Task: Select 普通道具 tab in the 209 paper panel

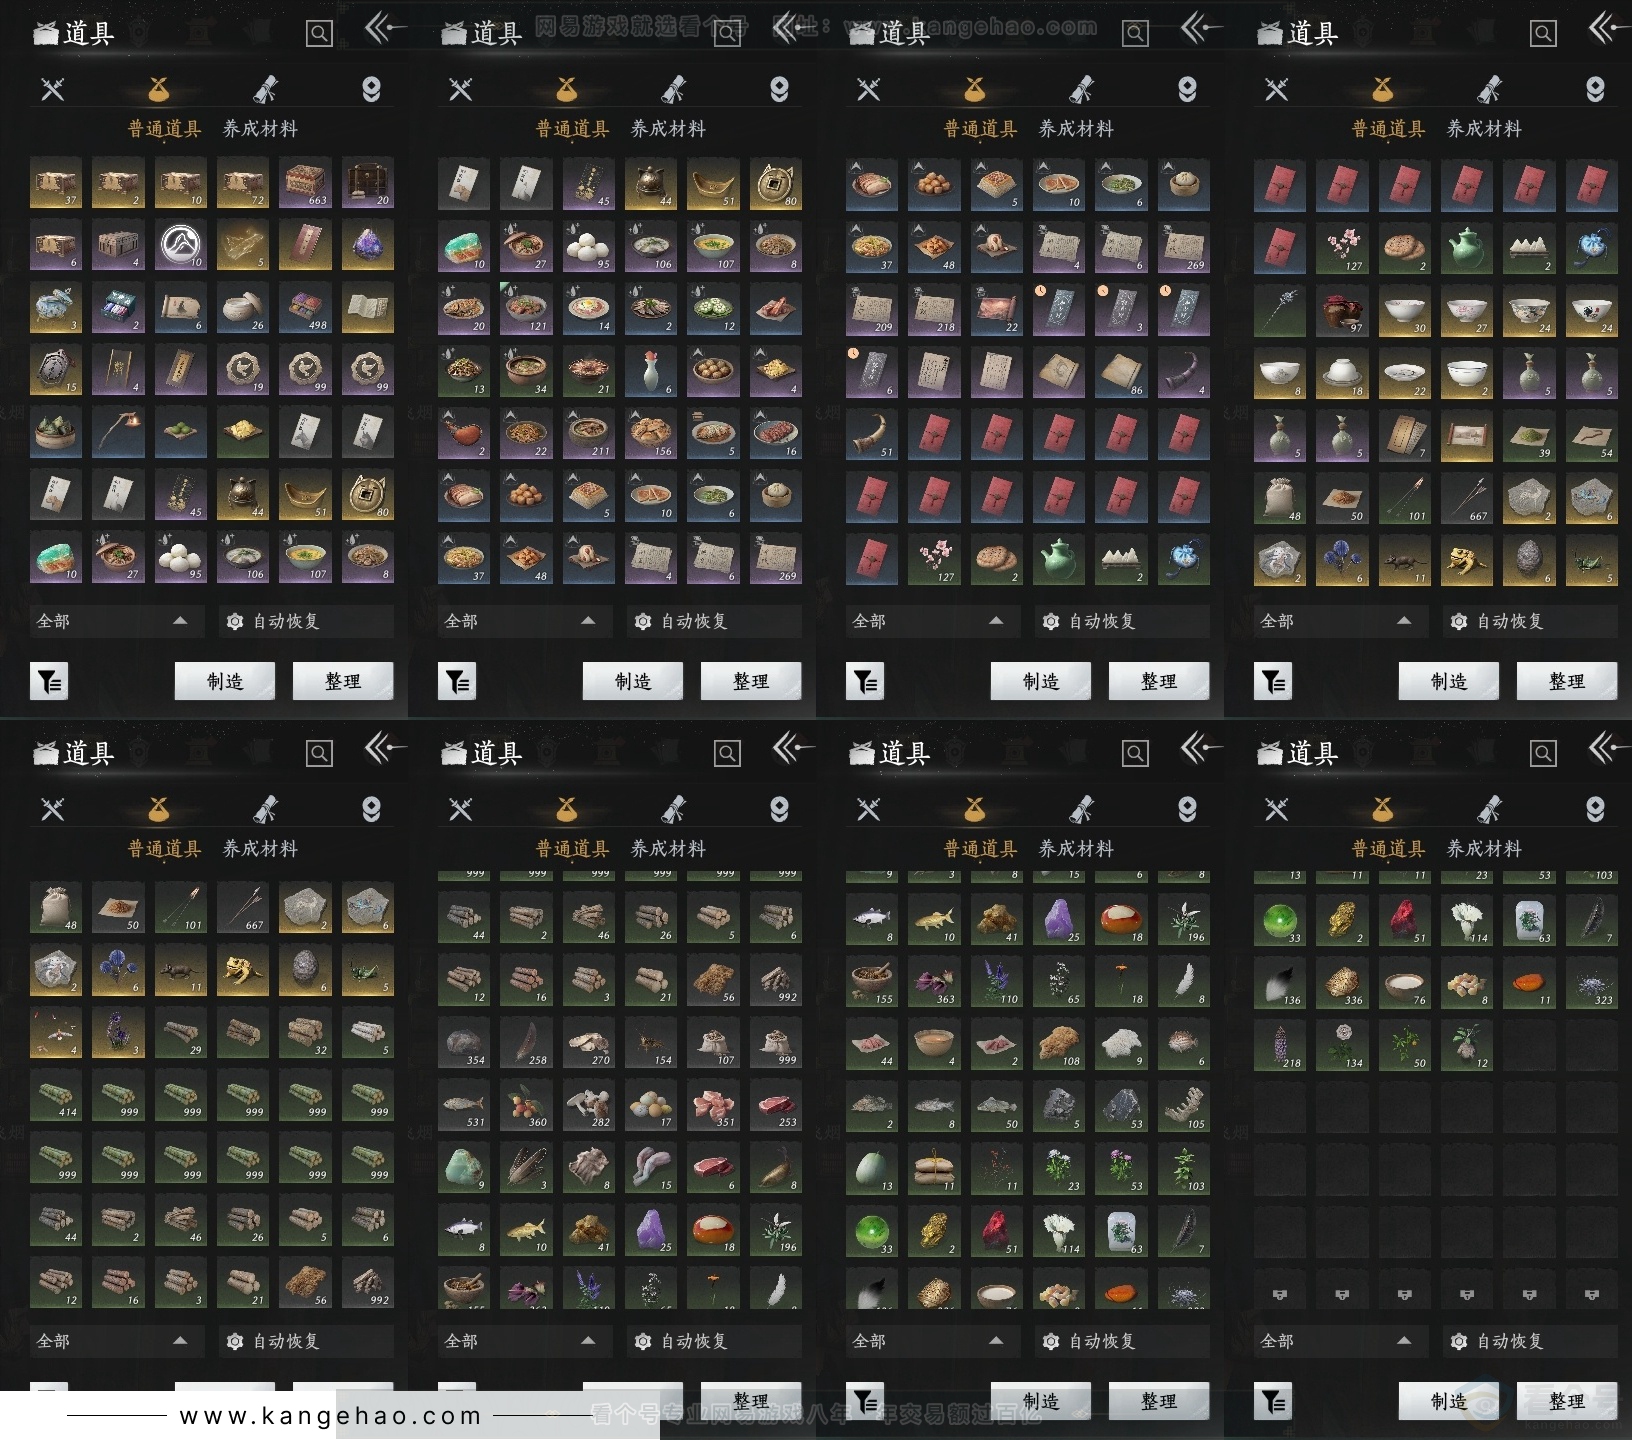Action: pos(980,129)
